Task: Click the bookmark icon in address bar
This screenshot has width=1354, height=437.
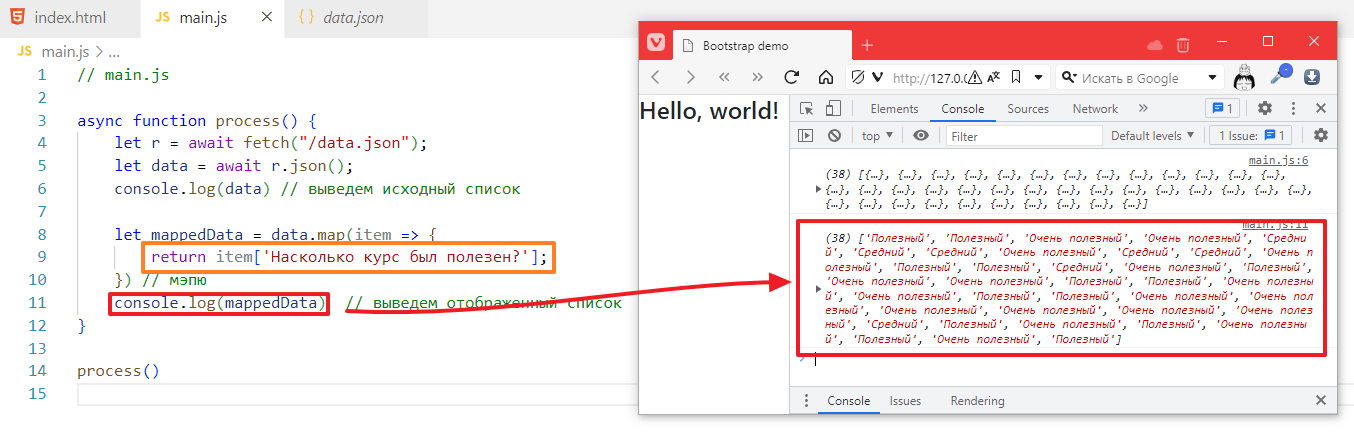Action: click(x=1015, y=78)
